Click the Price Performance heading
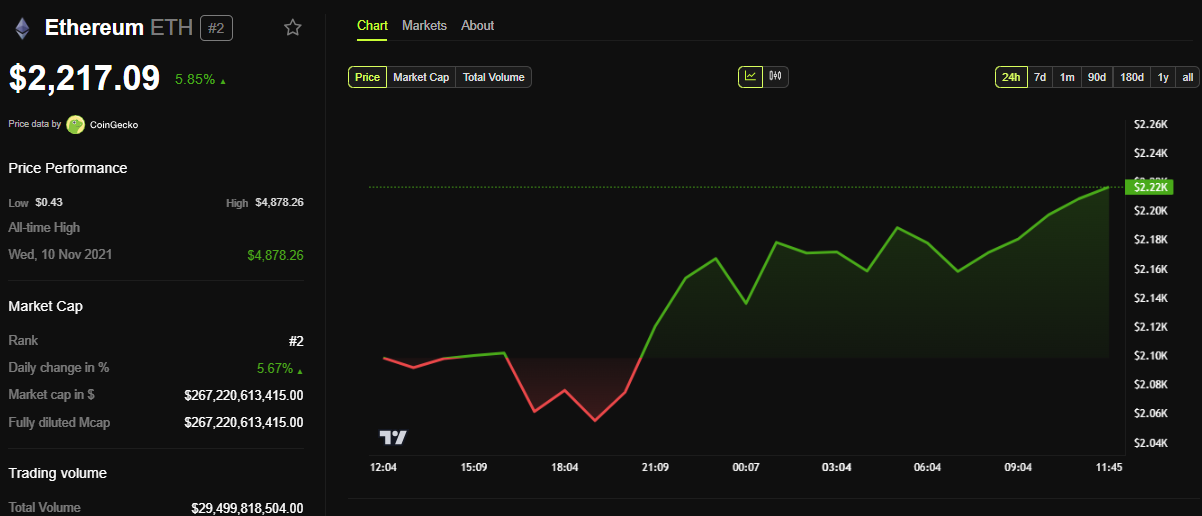The height and width of the screenshot is (516, 1202). pyautogui.click(x=68, y=168)
